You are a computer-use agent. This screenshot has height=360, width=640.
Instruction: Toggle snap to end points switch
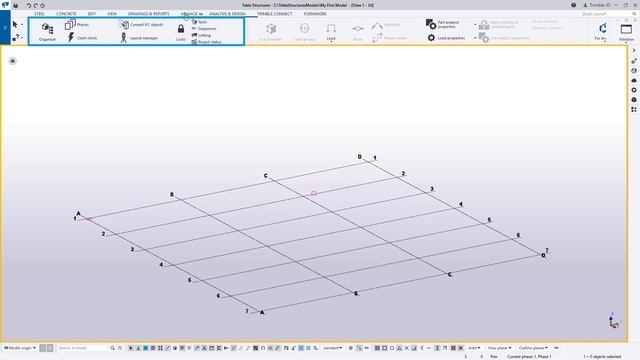(x=384, y=348)
